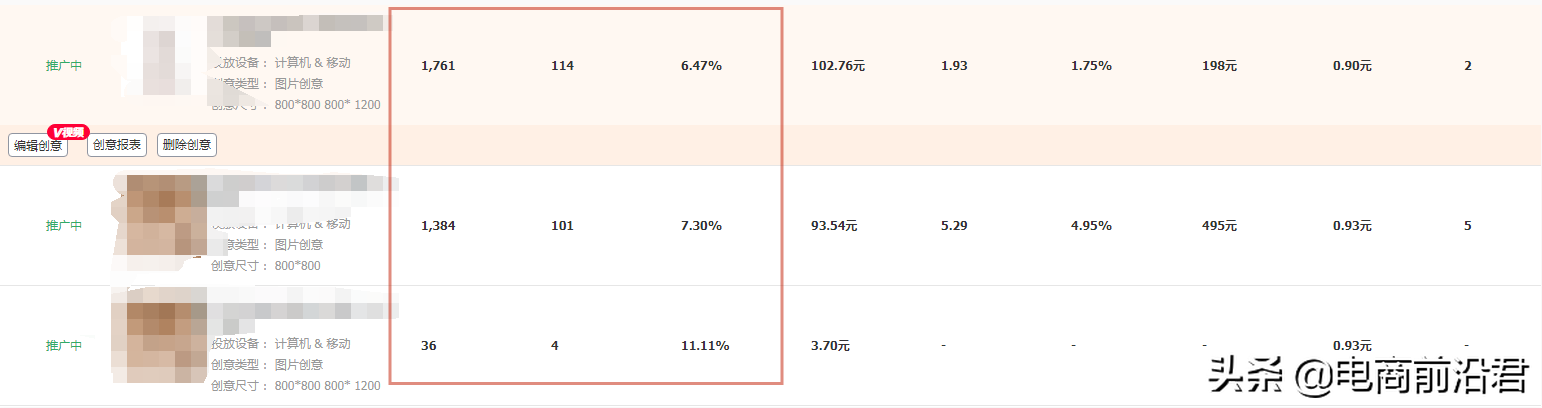Image resolution: width=1542 pixels, height=408 pixels.
Task: Click the 495元 amount cell
Action: click(x=1219, y=226)
